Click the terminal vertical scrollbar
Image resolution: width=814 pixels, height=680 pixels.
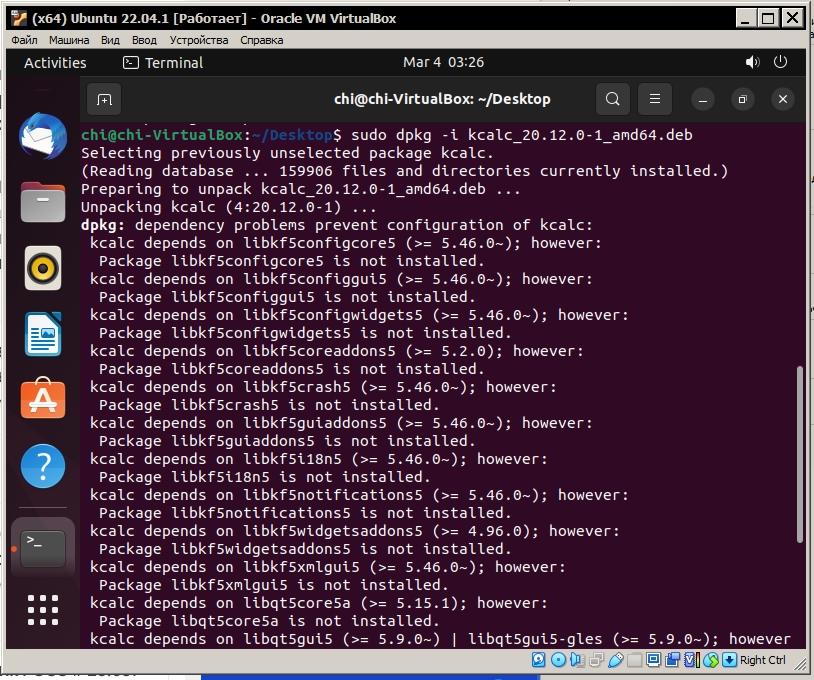[800, 454]
